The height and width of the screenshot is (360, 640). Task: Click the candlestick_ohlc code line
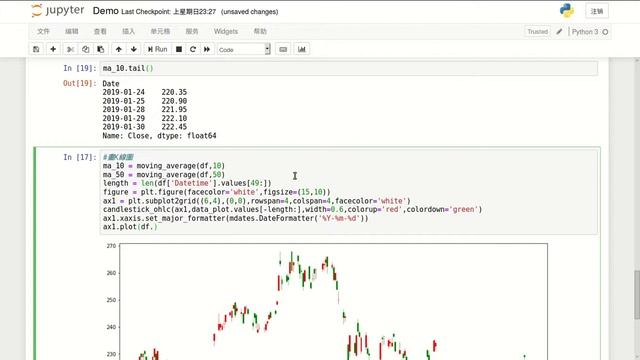point(292,209)
